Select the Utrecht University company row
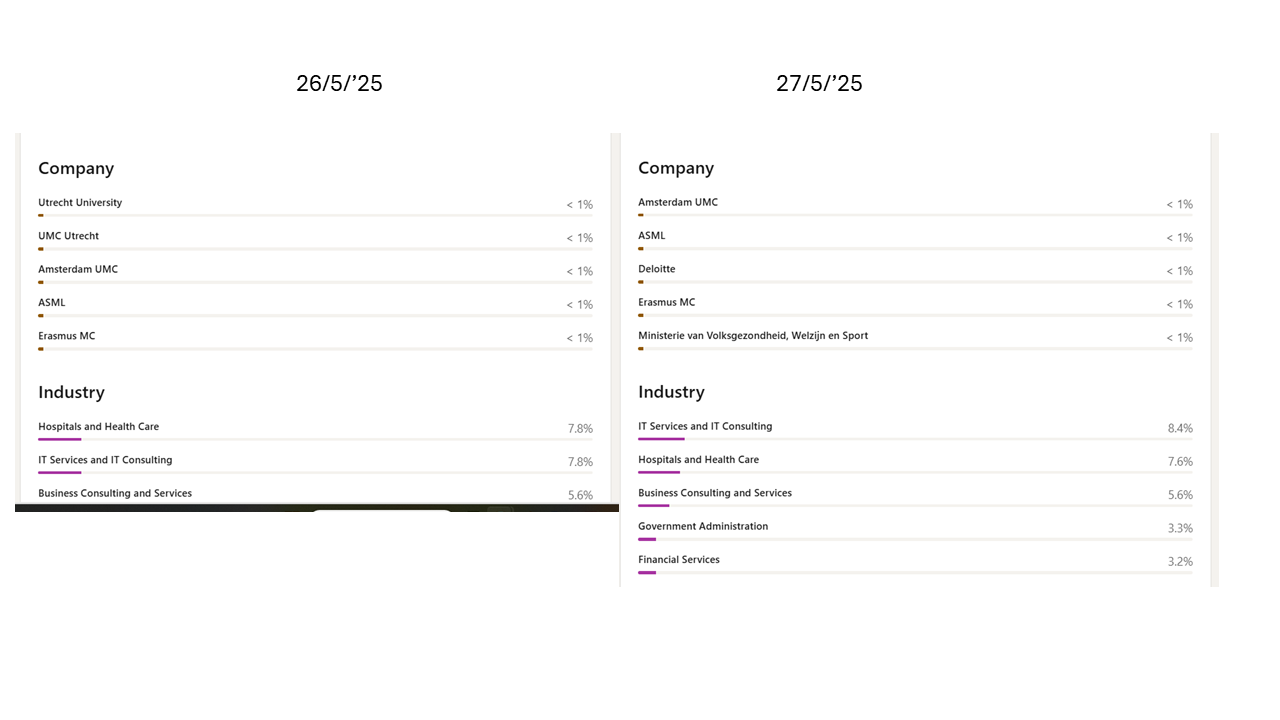Screen dimensions: 1280x720 [80, 203]
